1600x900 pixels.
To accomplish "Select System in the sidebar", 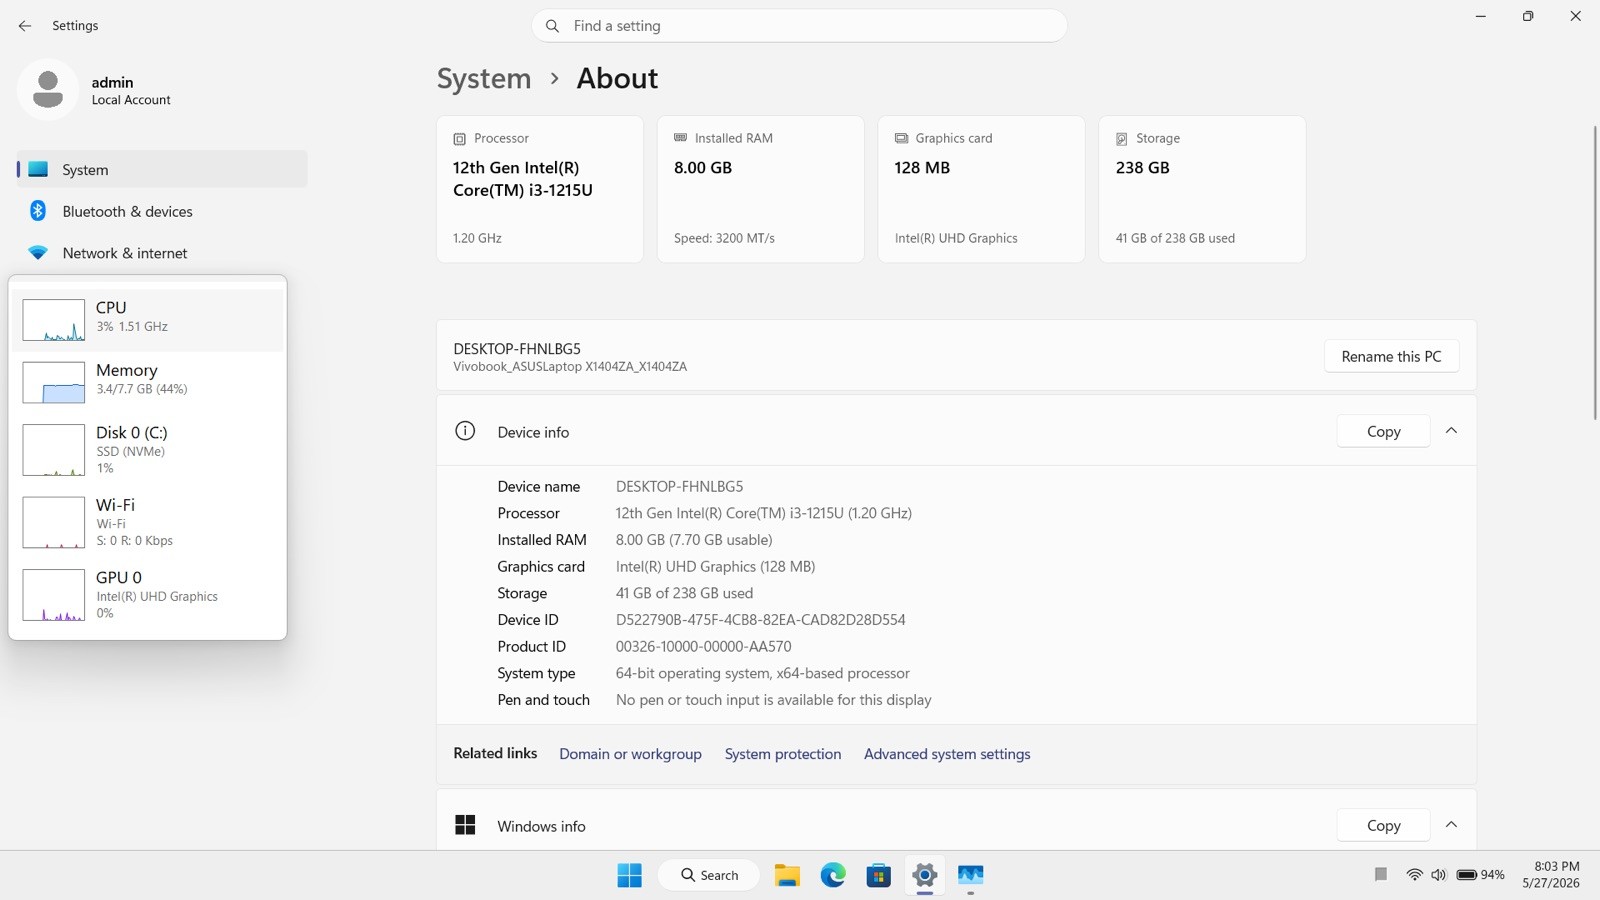I will pos(162,170).
